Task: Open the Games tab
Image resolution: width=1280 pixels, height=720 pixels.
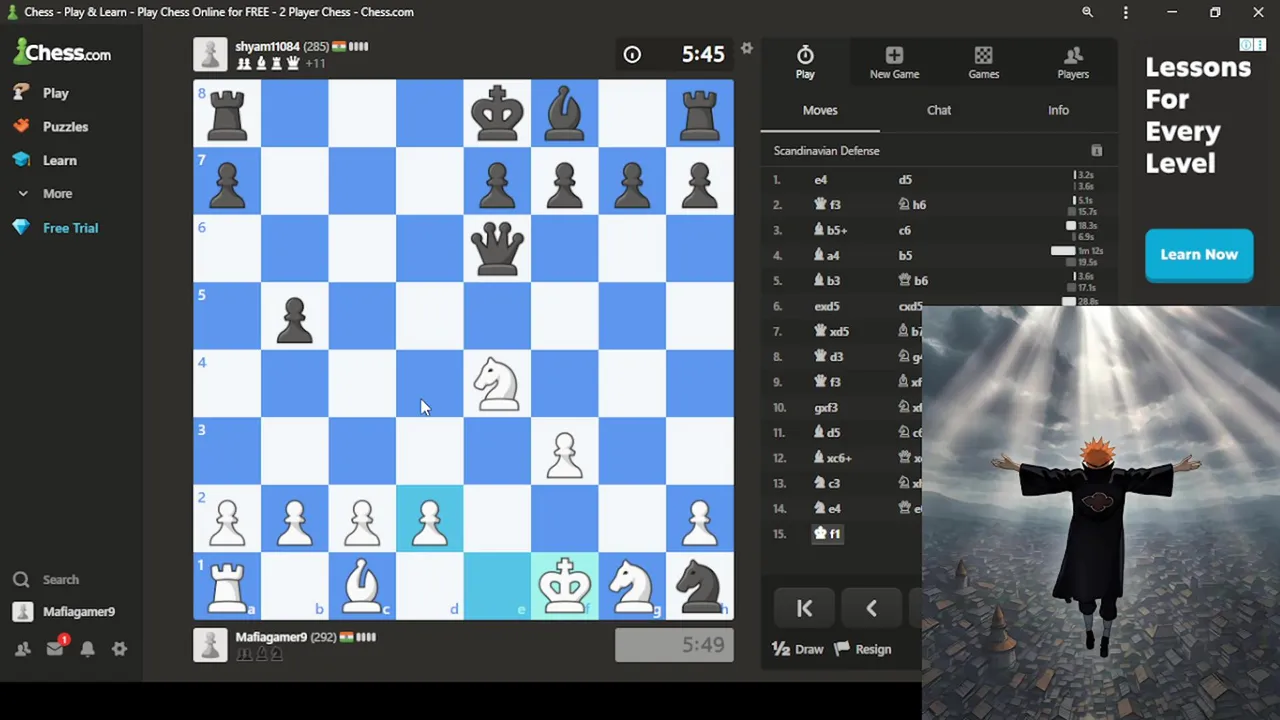Action: [984, 62]
